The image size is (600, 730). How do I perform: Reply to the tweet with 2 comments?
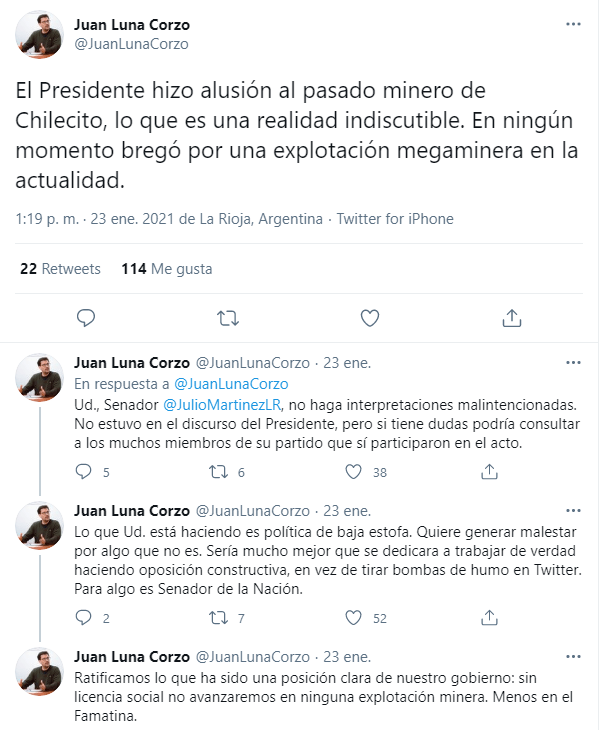click(84, 618)
